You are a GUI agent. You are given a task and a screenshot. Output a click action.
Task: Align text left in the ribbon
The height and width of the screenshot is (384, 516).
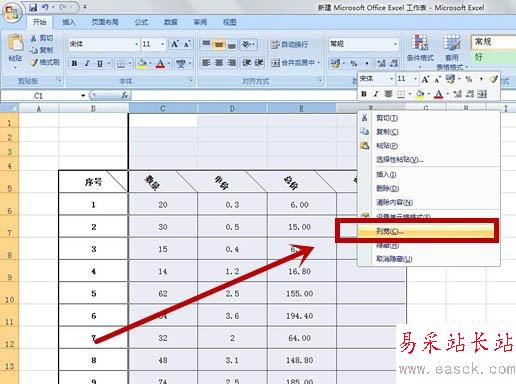(206, 63)
